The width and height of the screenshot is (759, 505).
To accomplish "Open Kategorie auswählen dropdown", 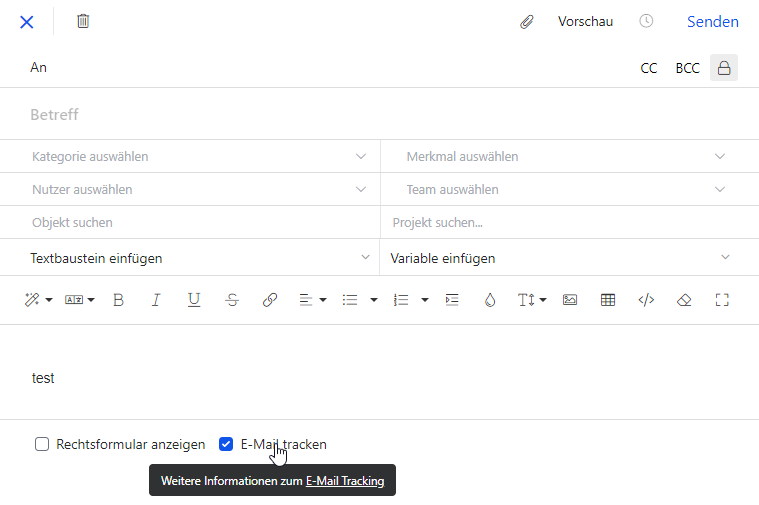I will (x=199, y=156).
